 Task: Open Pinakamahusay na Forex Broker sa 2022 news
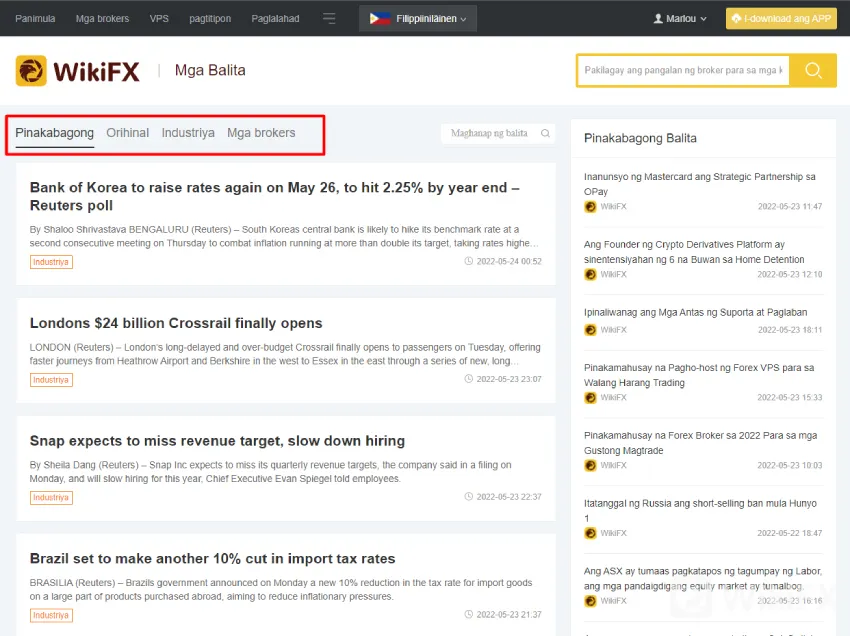[700, 442]
